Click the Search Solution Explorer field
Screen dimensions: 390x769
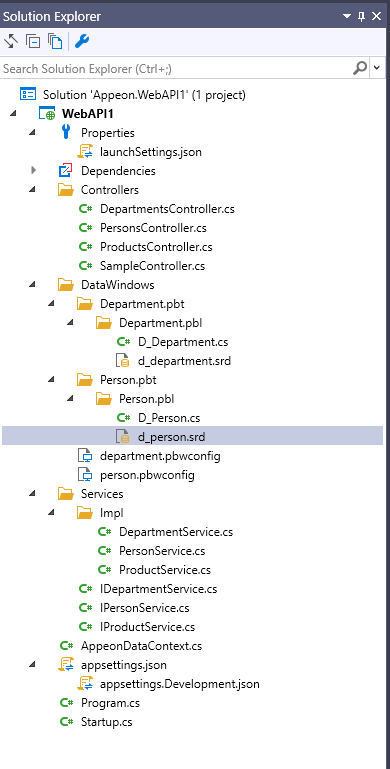pyautogui.click(x=177, y=68)
